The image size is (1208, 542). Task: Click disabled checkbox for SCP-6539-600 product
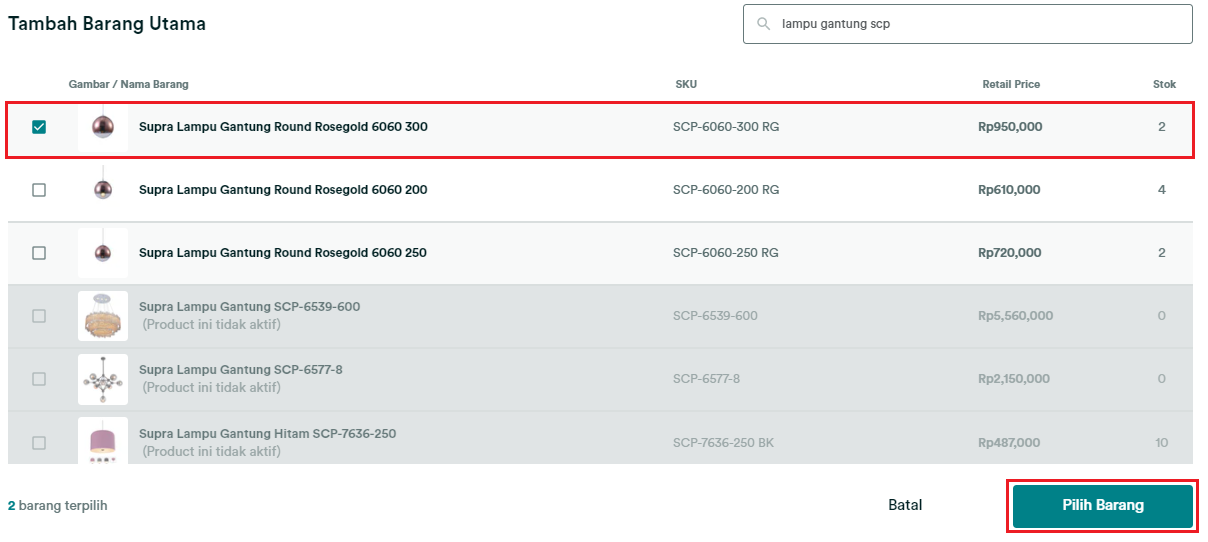point(39,316)
